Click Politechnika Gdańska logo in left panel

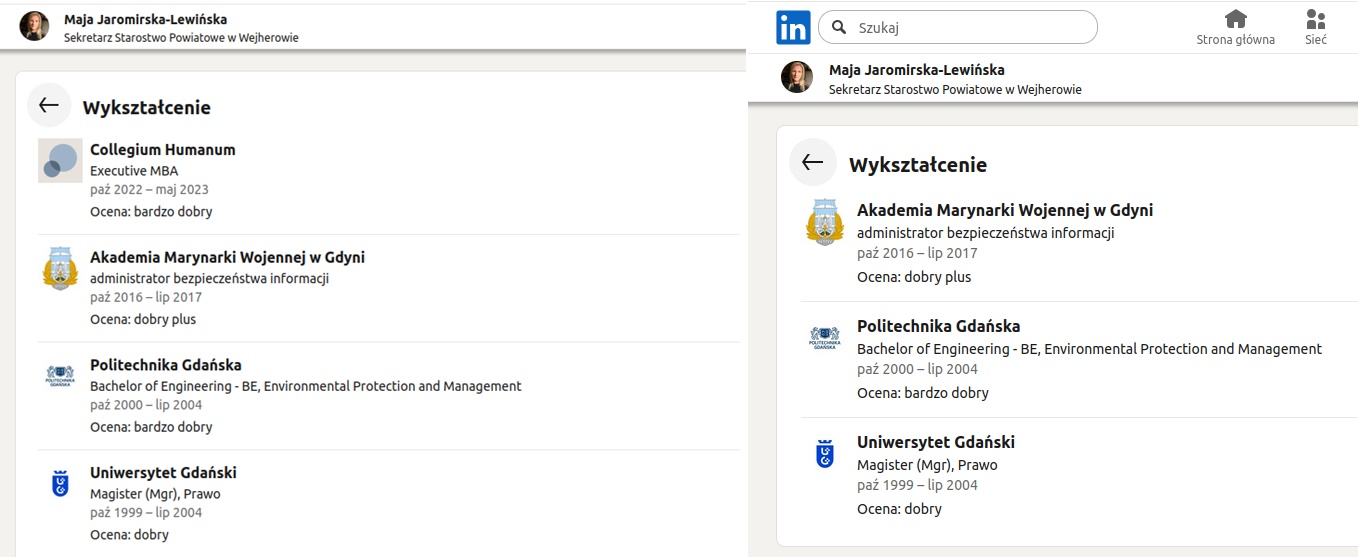coord(60,376)
